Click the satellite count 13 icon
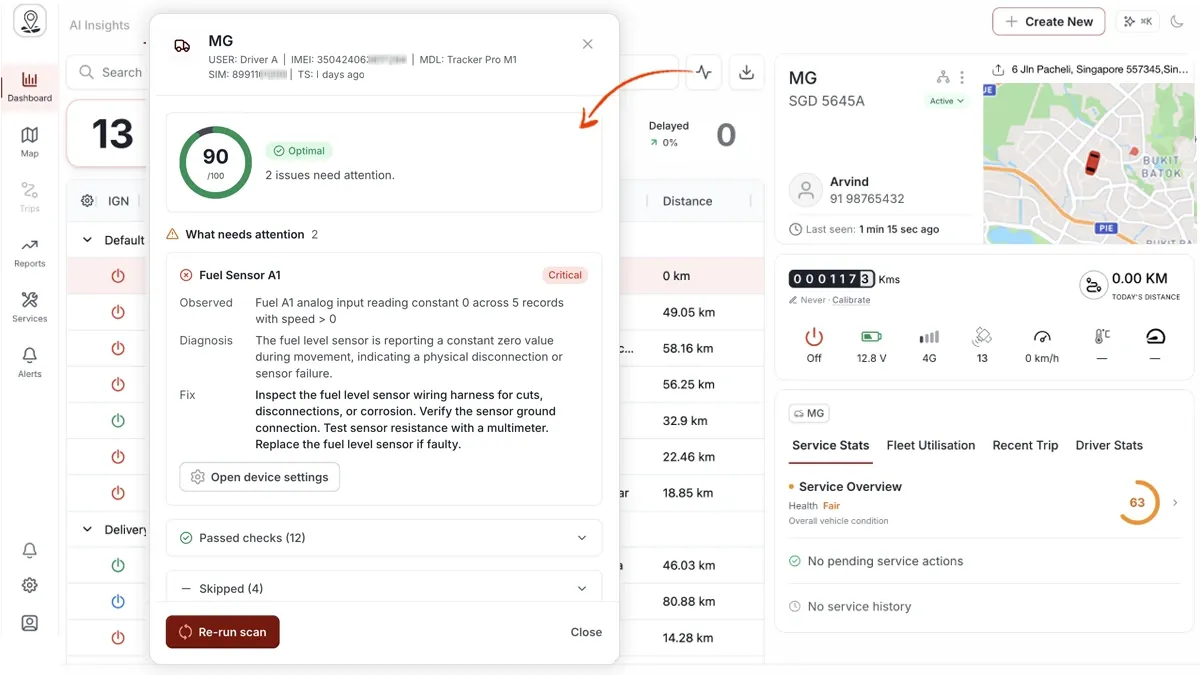Screen dimensions: 1200x675 click(982, 337)
